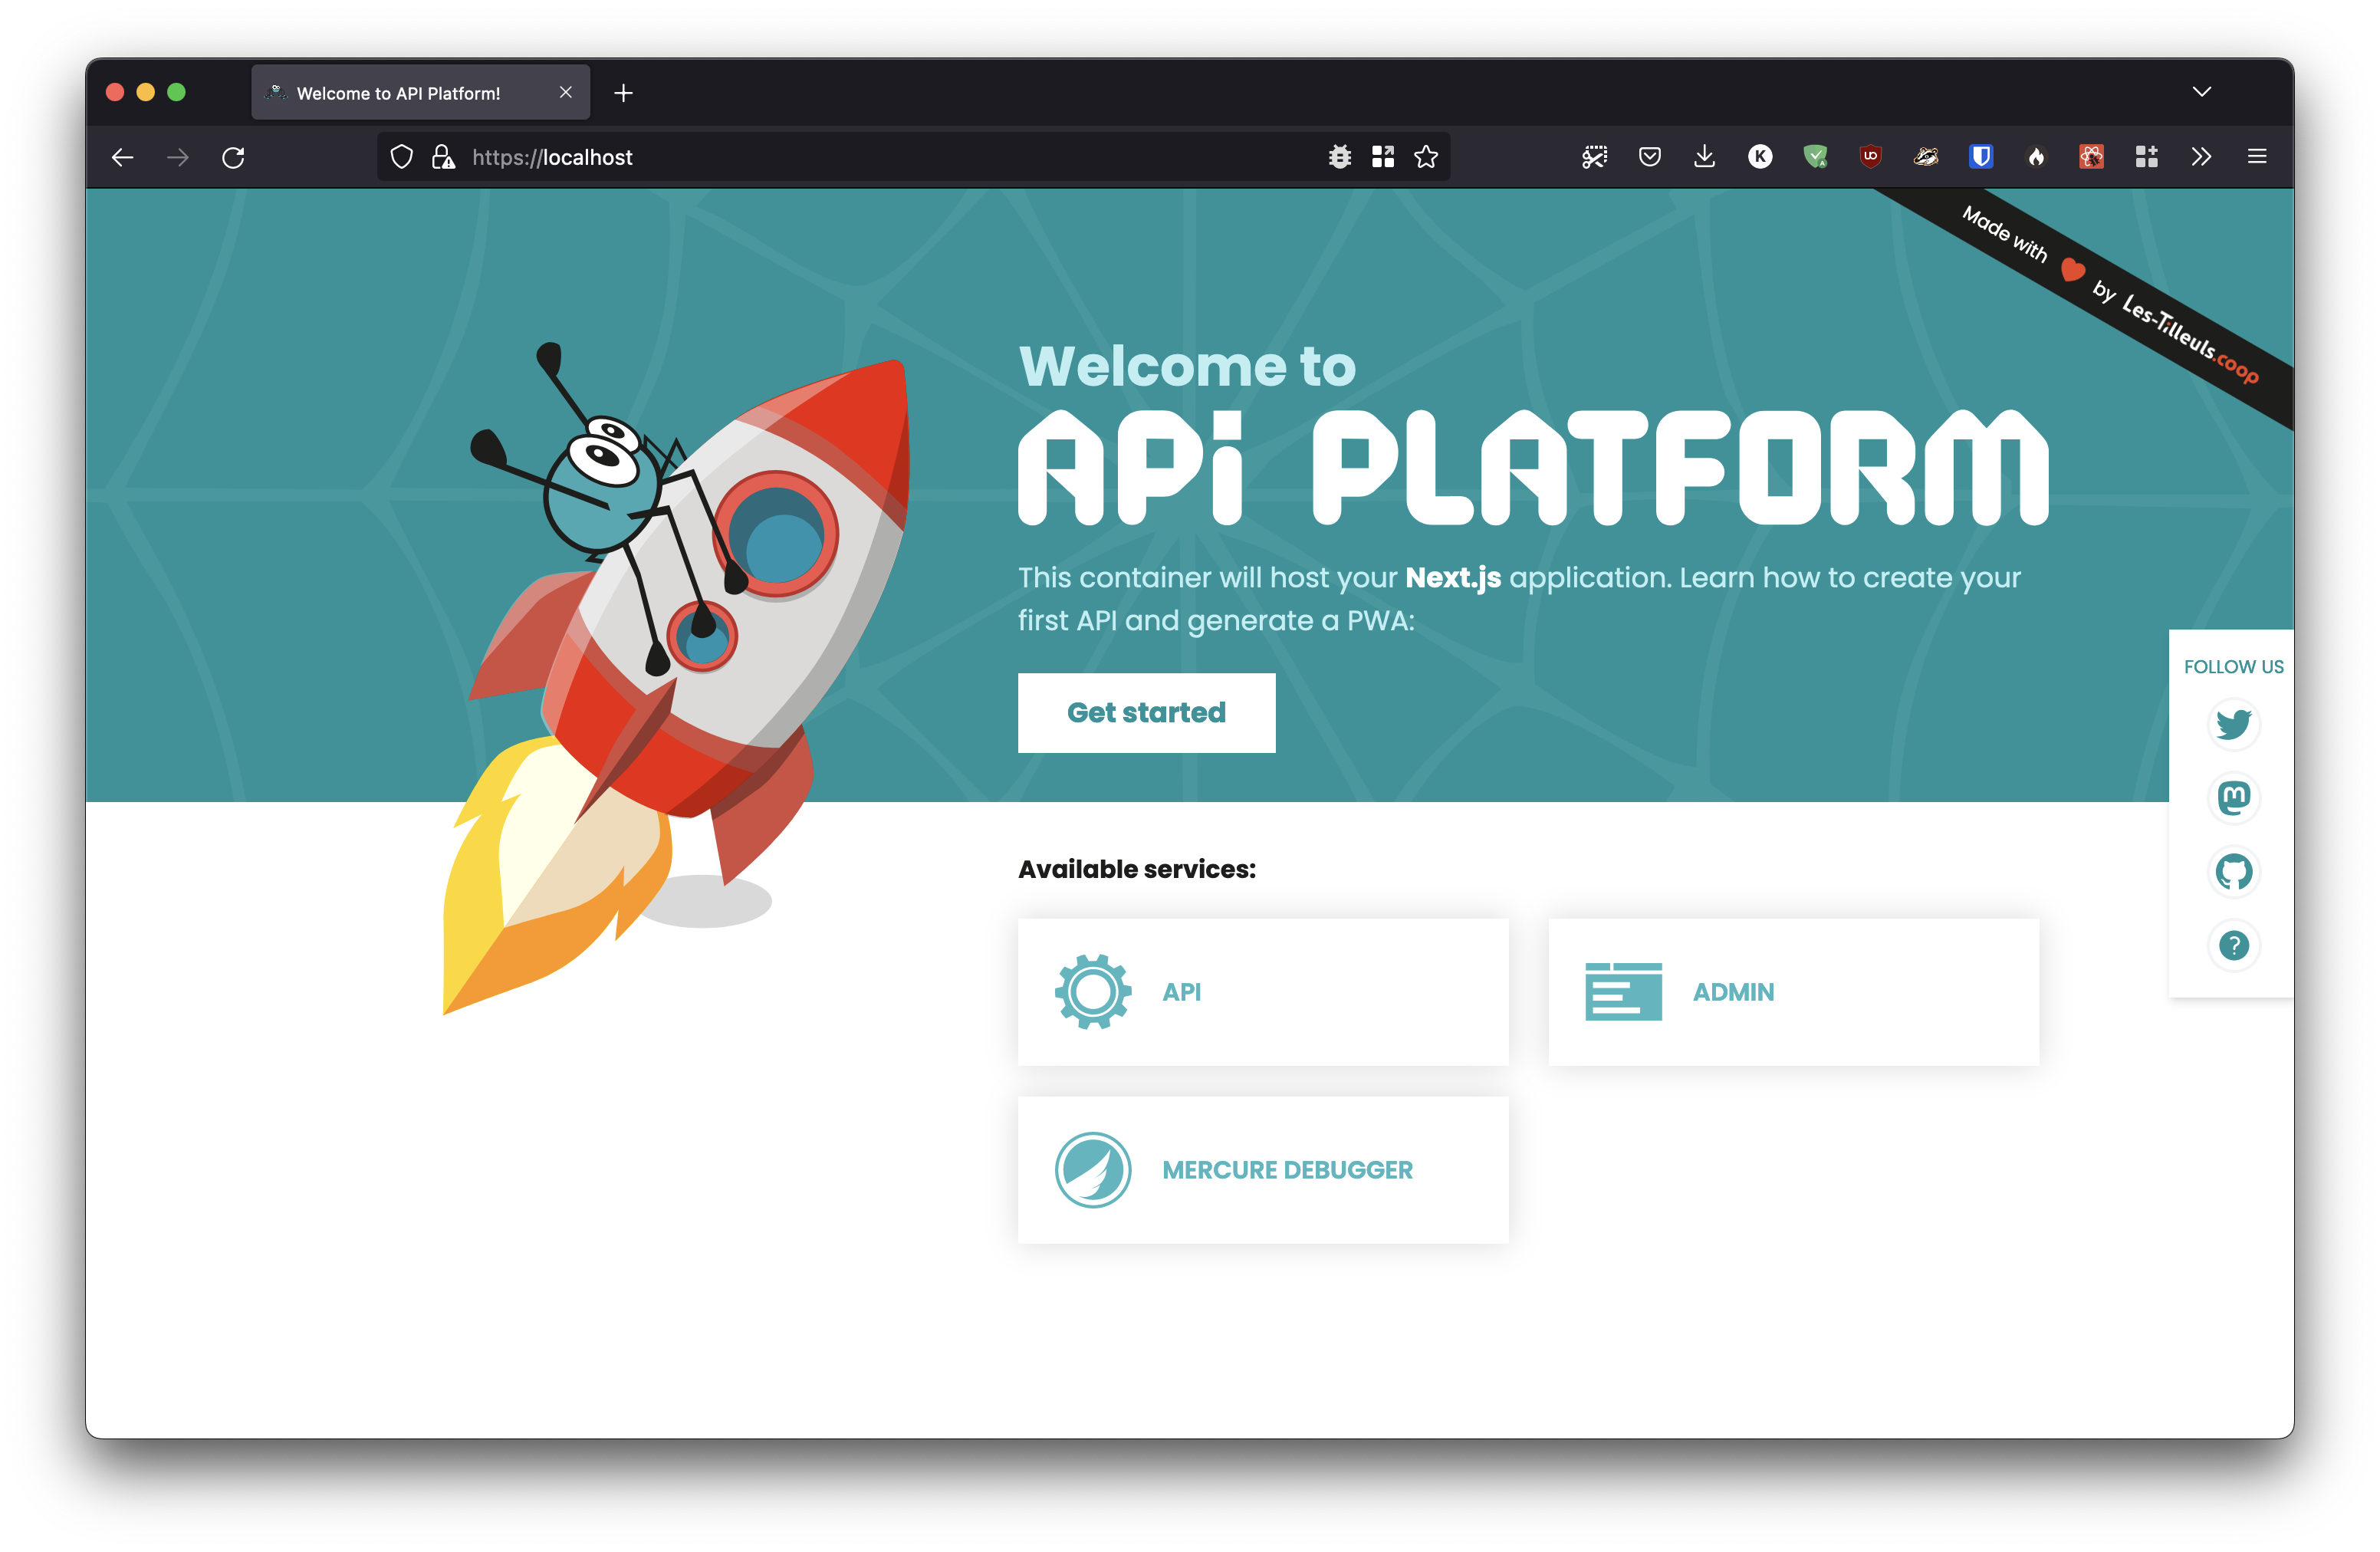This screenshot has height=1552, width=2380.
Task: Toggle tracking protection via the shield icon
Action: 401,157
